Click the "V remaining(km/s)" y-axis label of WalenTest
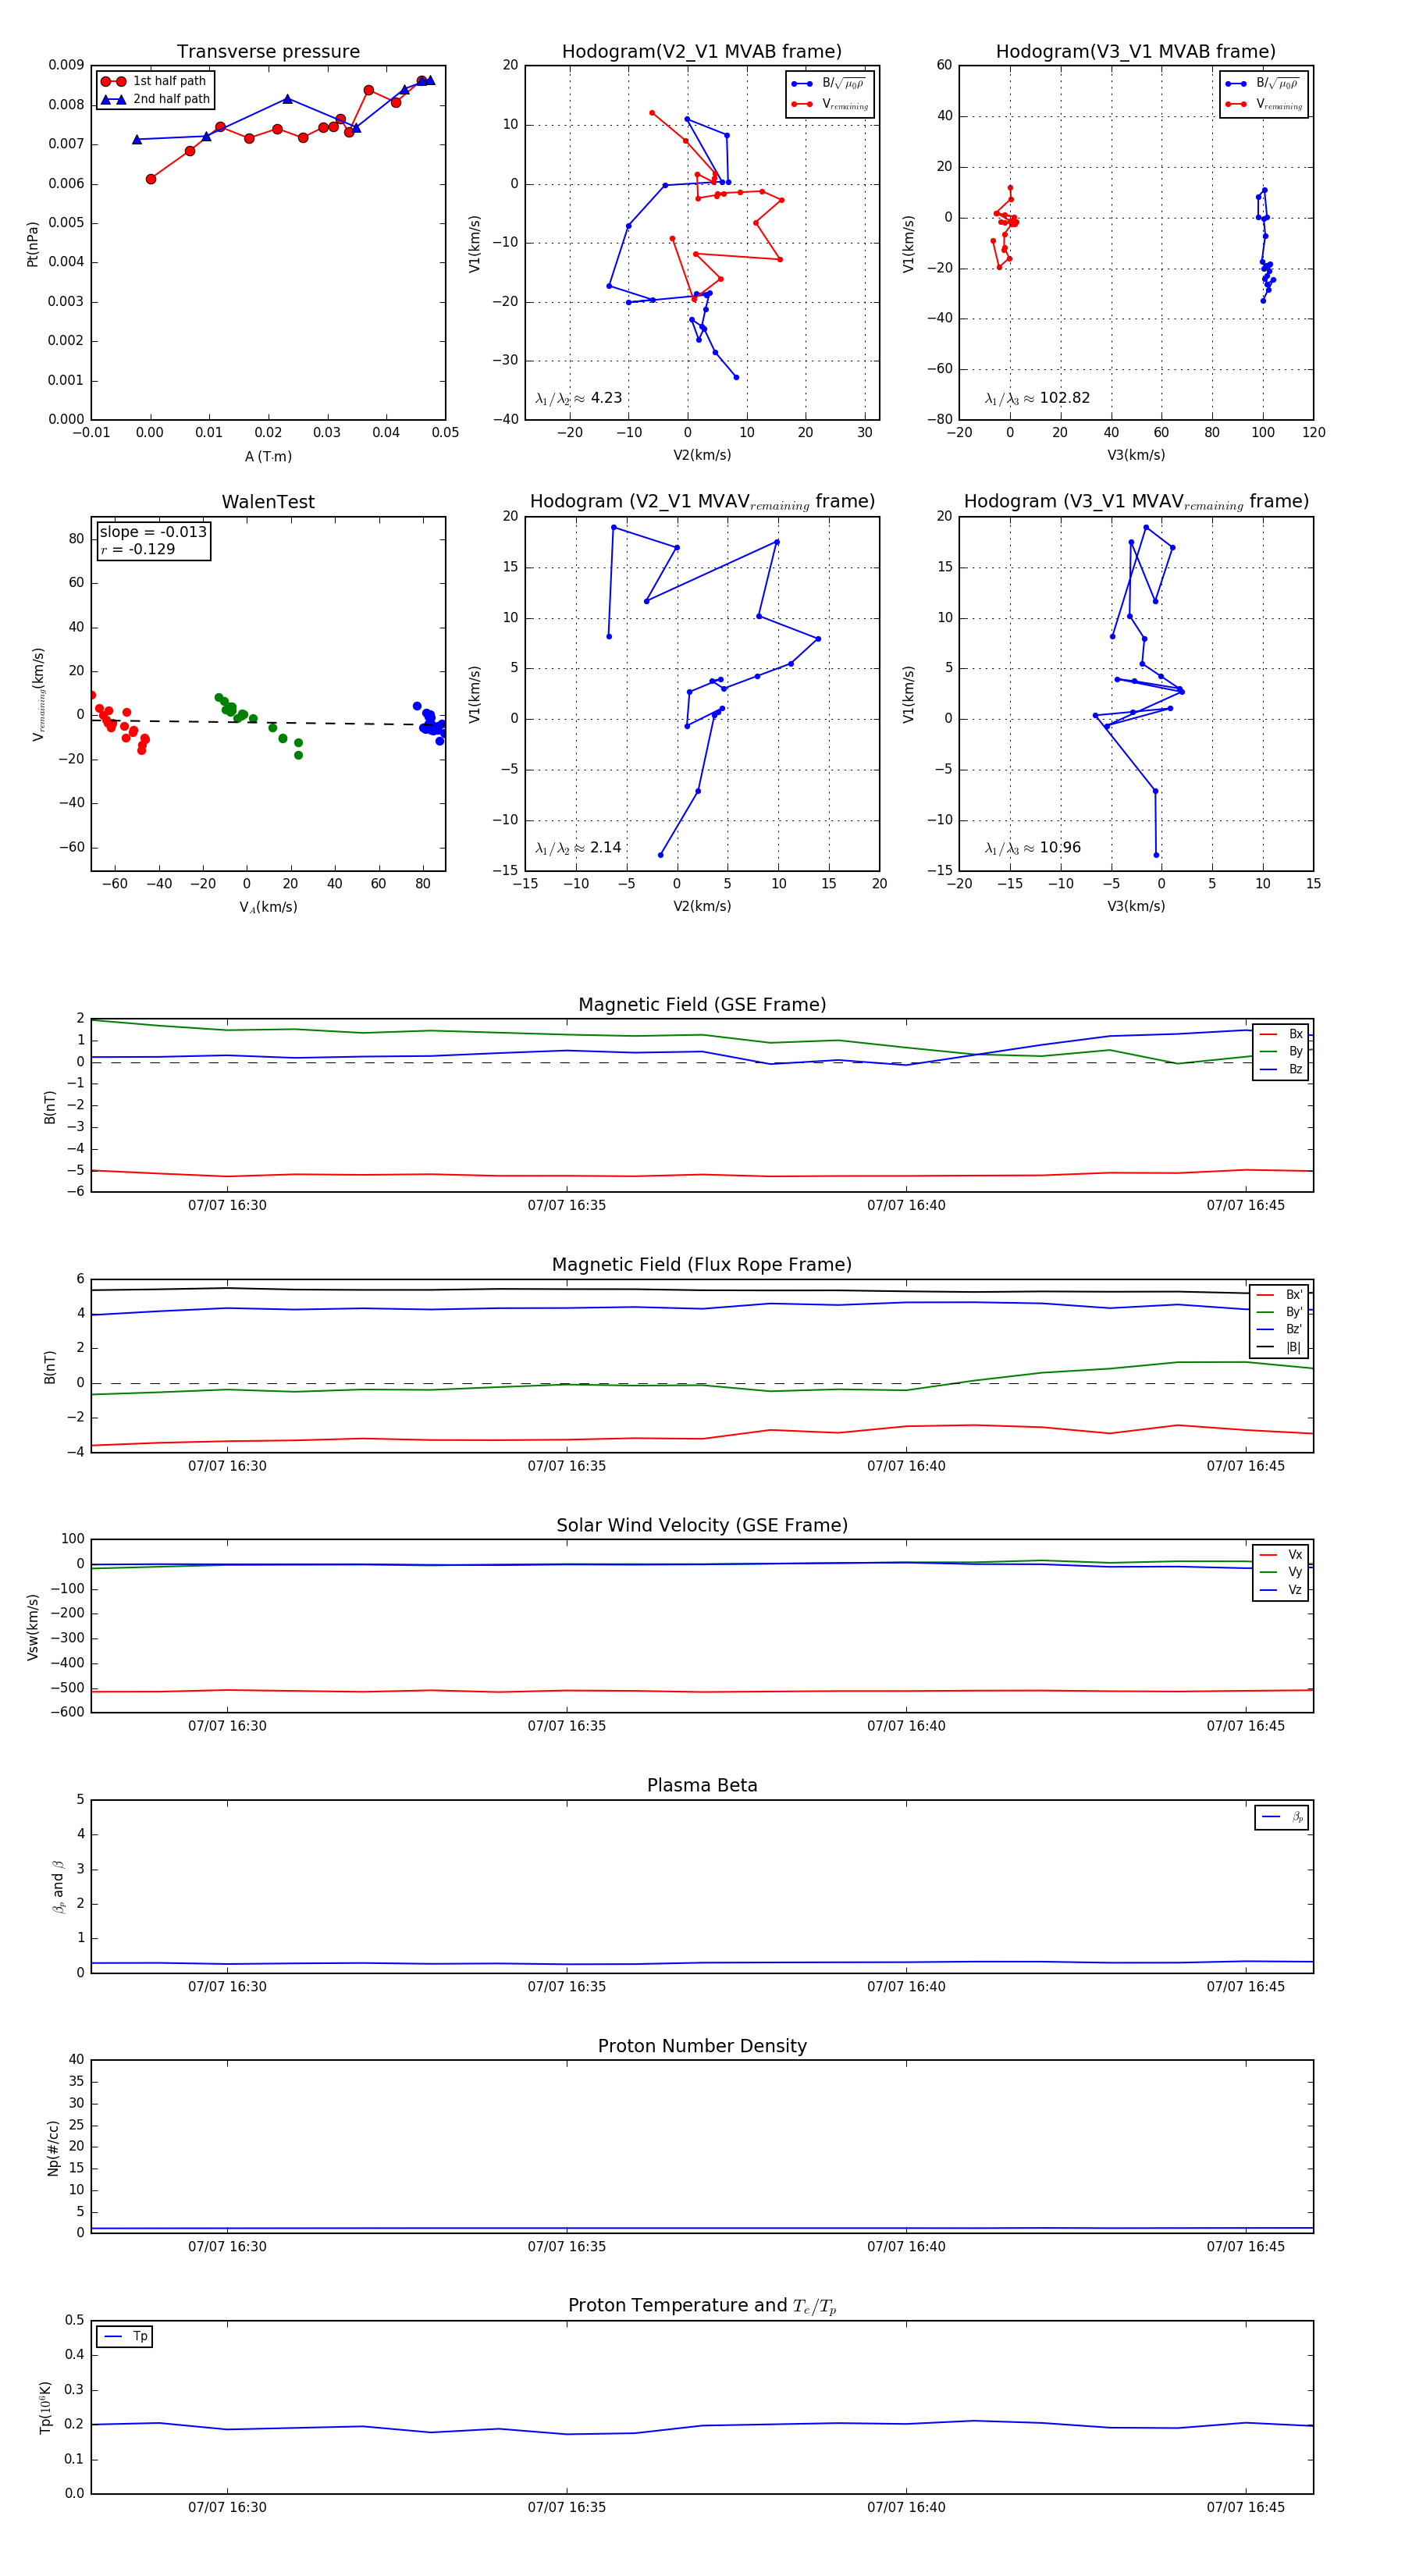1405x2576 pixels. point(39,694)
